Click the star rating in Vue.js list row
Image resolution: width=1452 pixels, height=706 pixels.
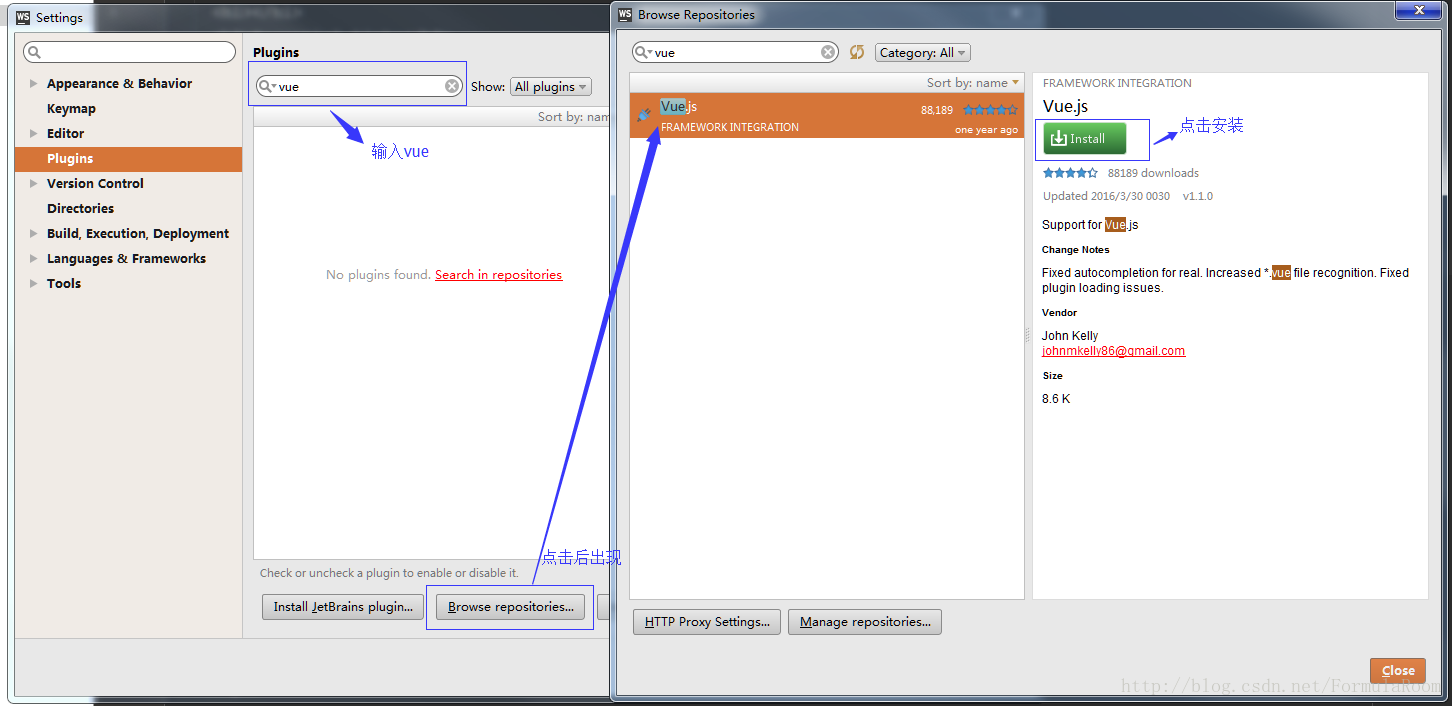pos(990,110)
